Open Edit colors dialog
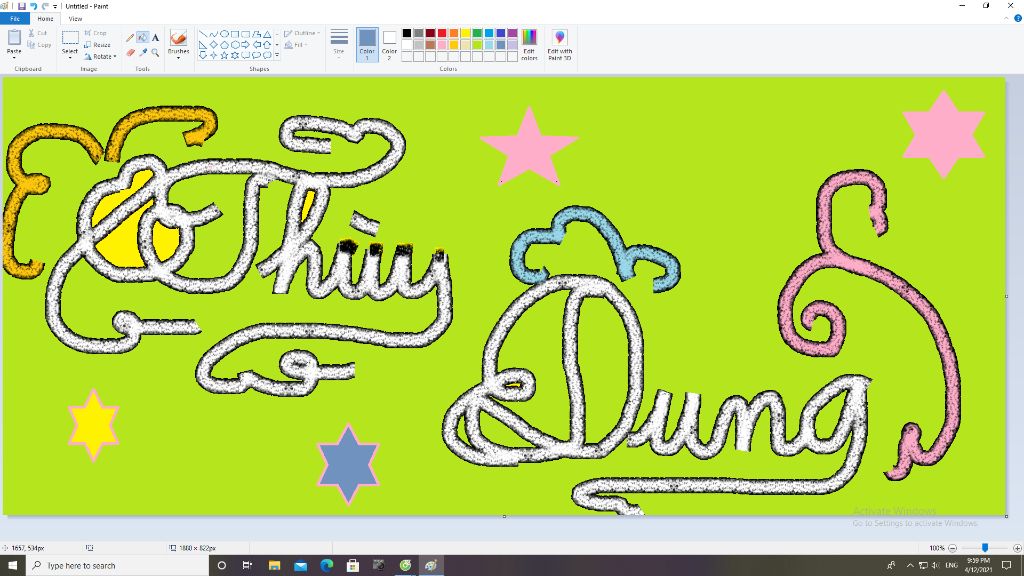Image resolution: width=1024 pixels, height=576 pixels. (529, 45)
